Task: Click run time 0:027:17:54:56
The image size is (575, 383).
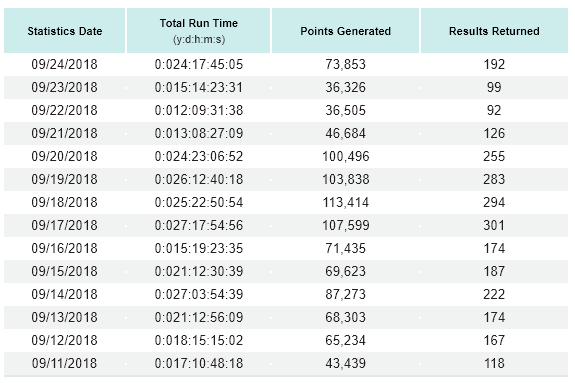Action: 199,226
